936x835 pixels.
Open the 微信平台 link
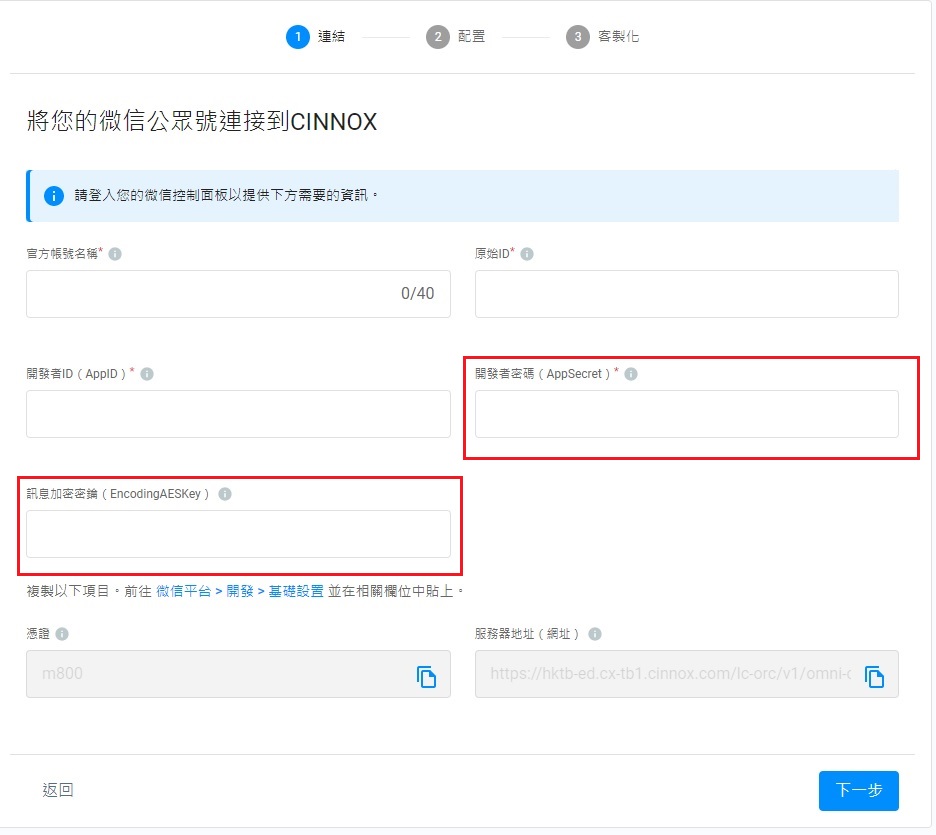coord(184,591)
